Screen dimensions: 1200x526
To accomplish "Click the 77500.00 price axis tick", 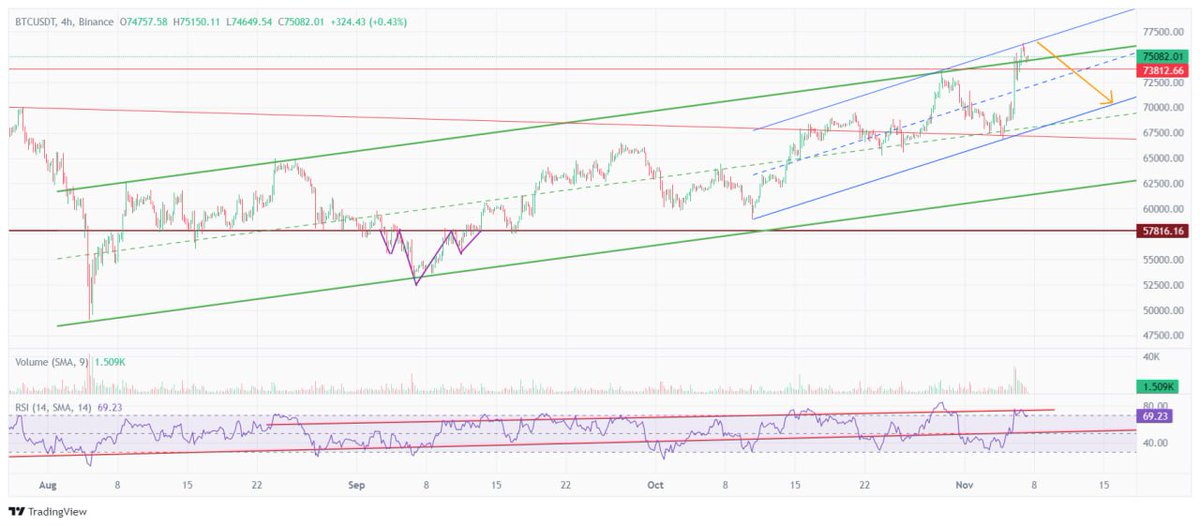I will pyautogui.click(x=1165, y=32).
